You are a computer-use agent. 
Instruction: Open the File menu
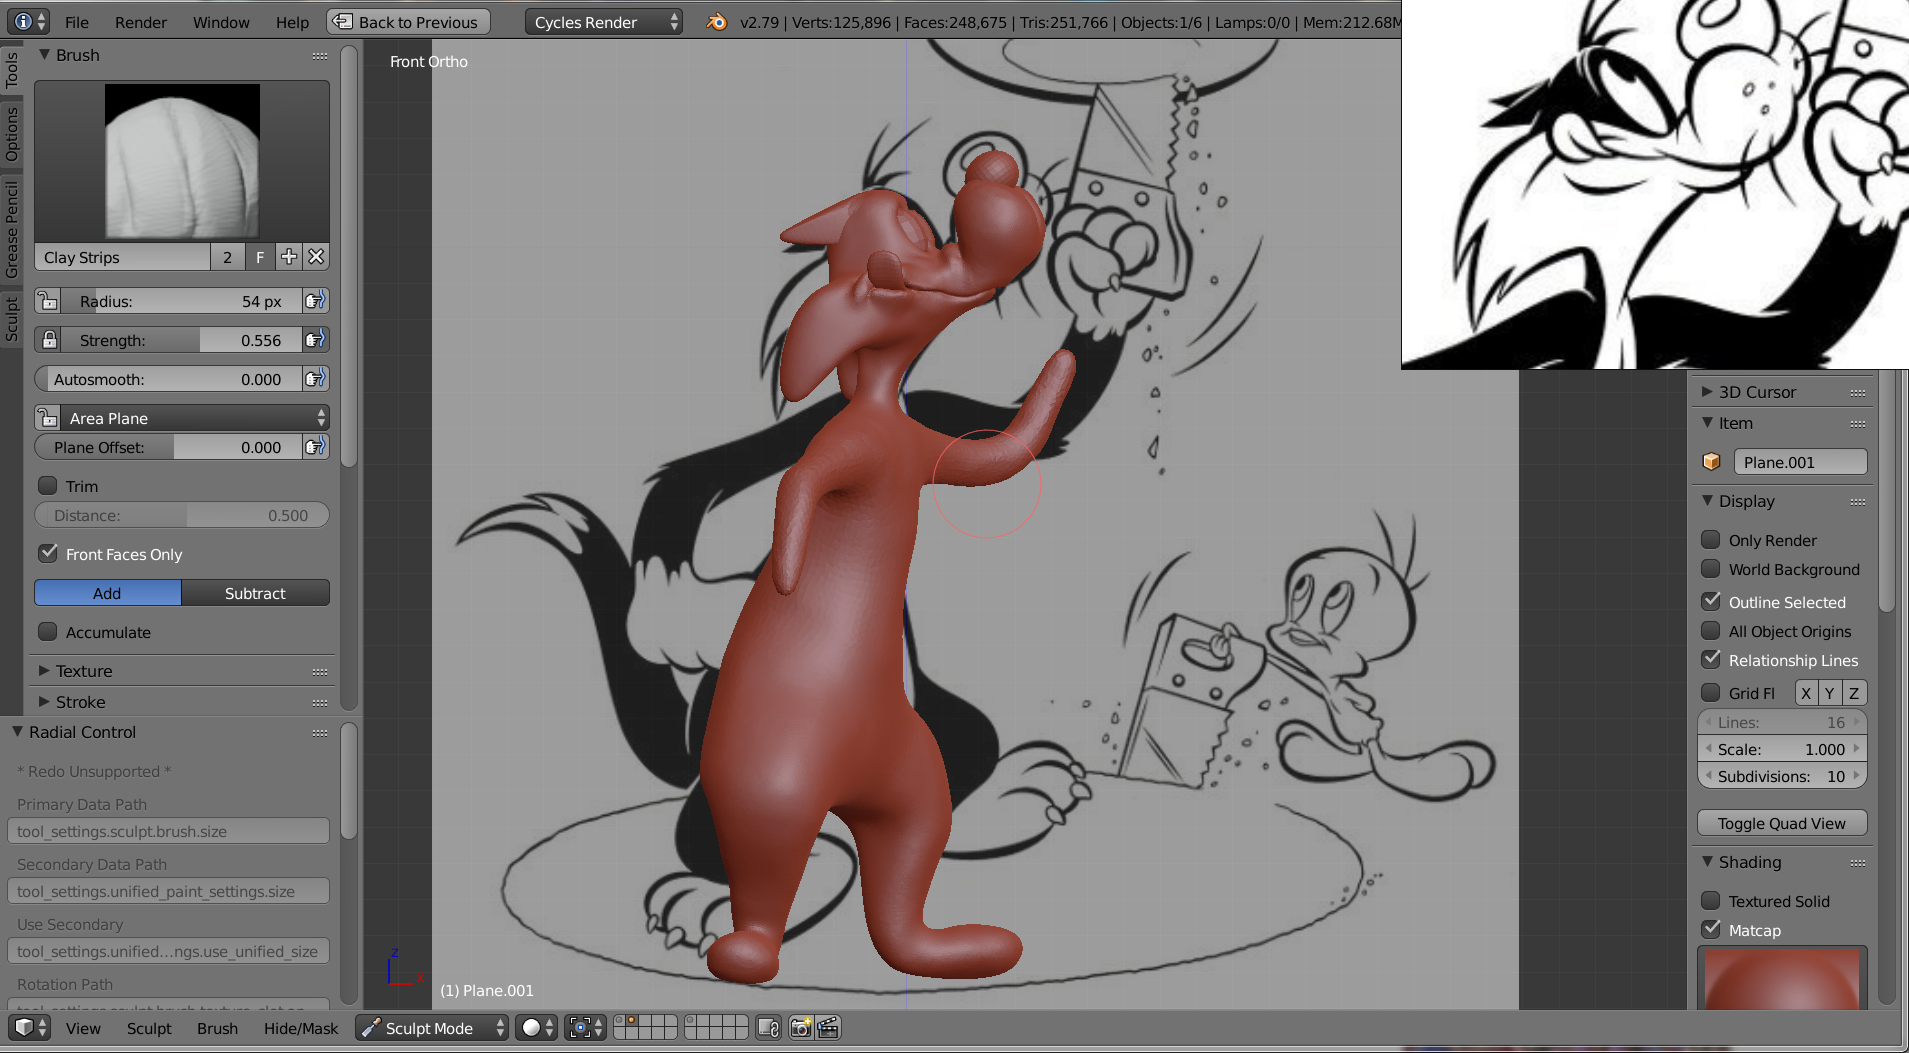point(77,22)
